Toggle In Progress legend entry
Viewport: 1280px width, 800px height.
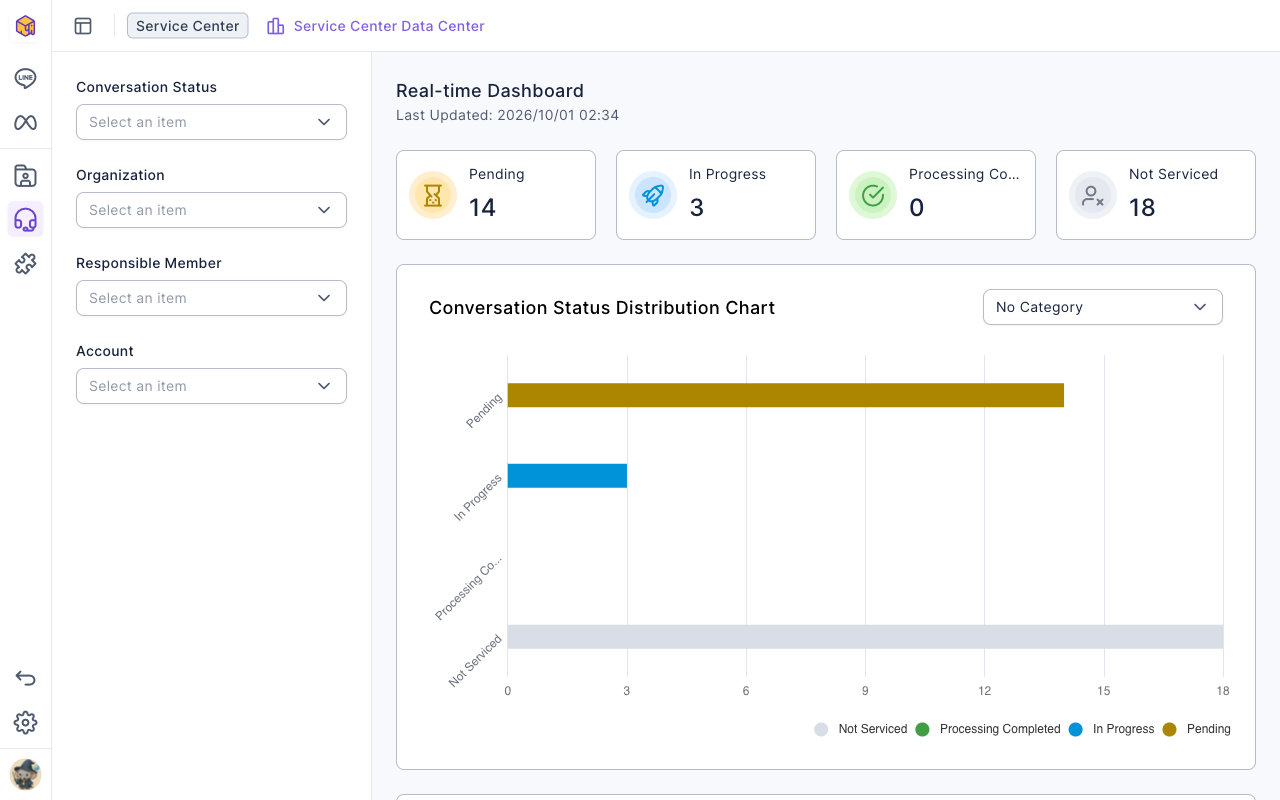pyautogui.click(x=1111, y=729)
